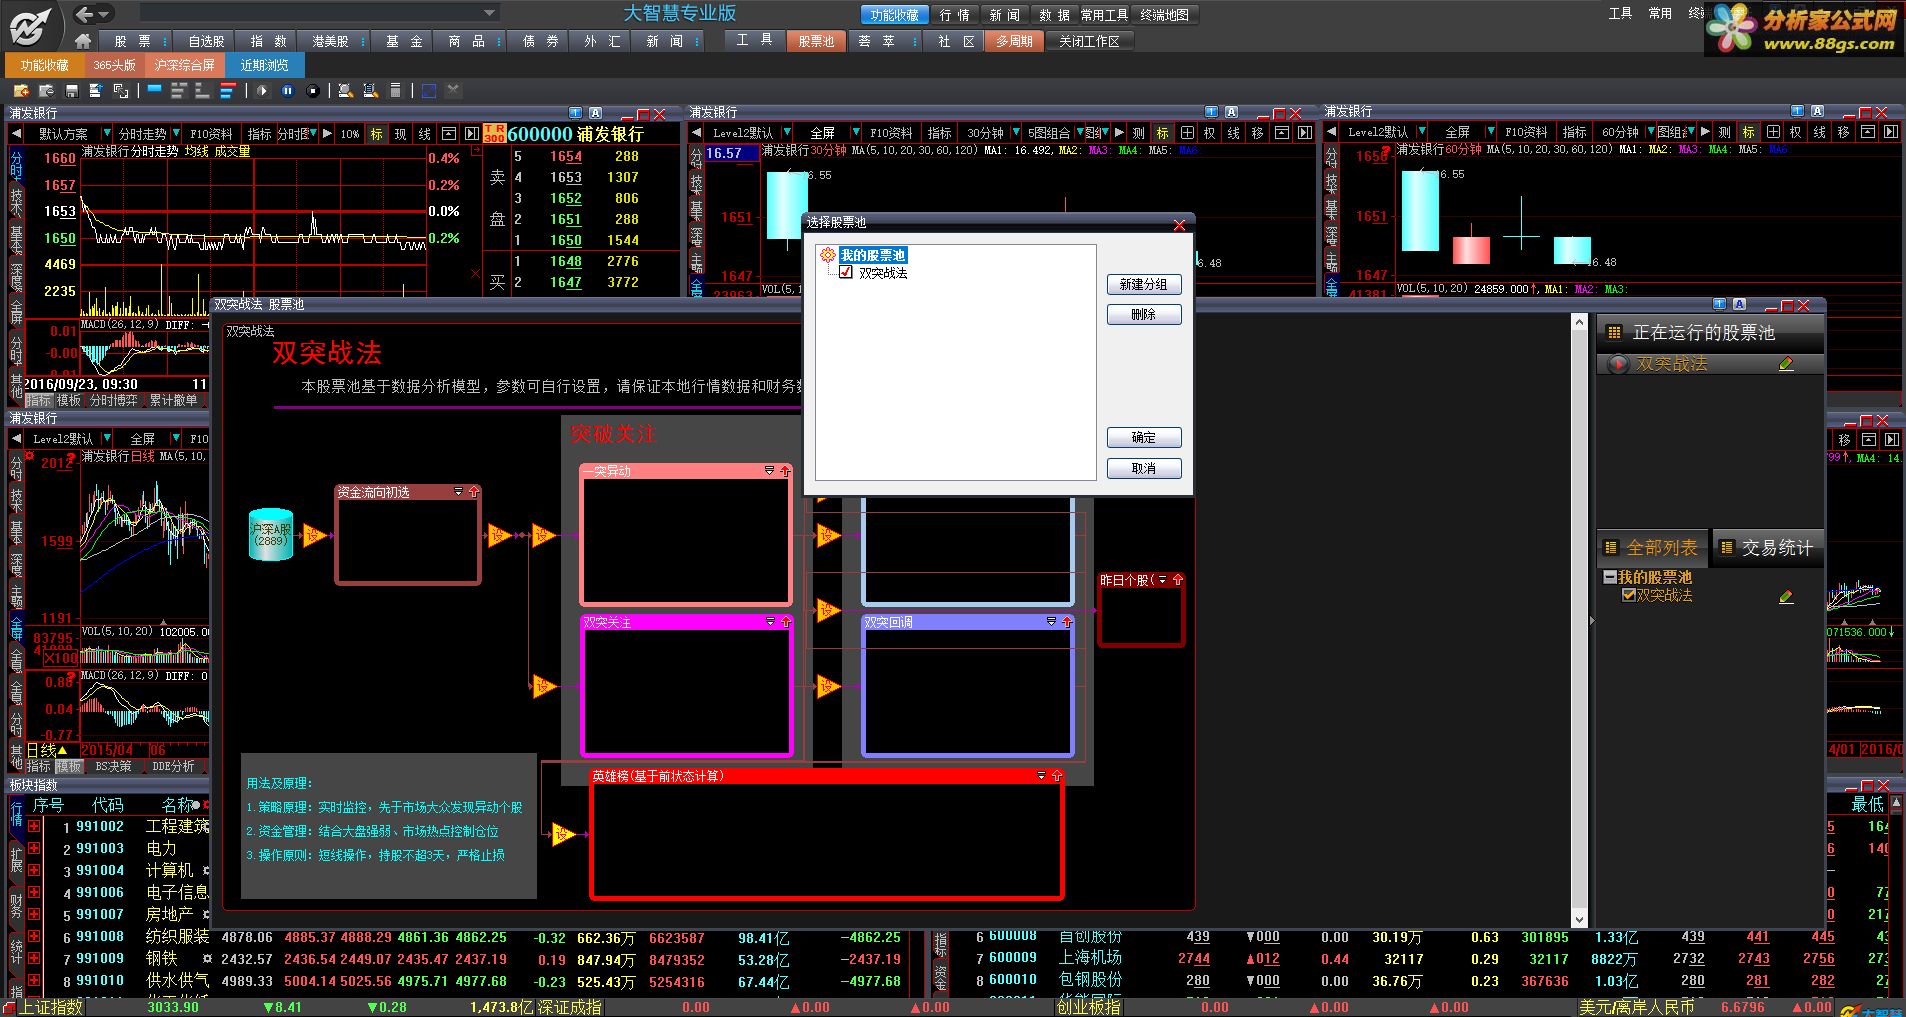
Task: Open dropdown menu on 双突关注 box
Action: tap(770, 622)
